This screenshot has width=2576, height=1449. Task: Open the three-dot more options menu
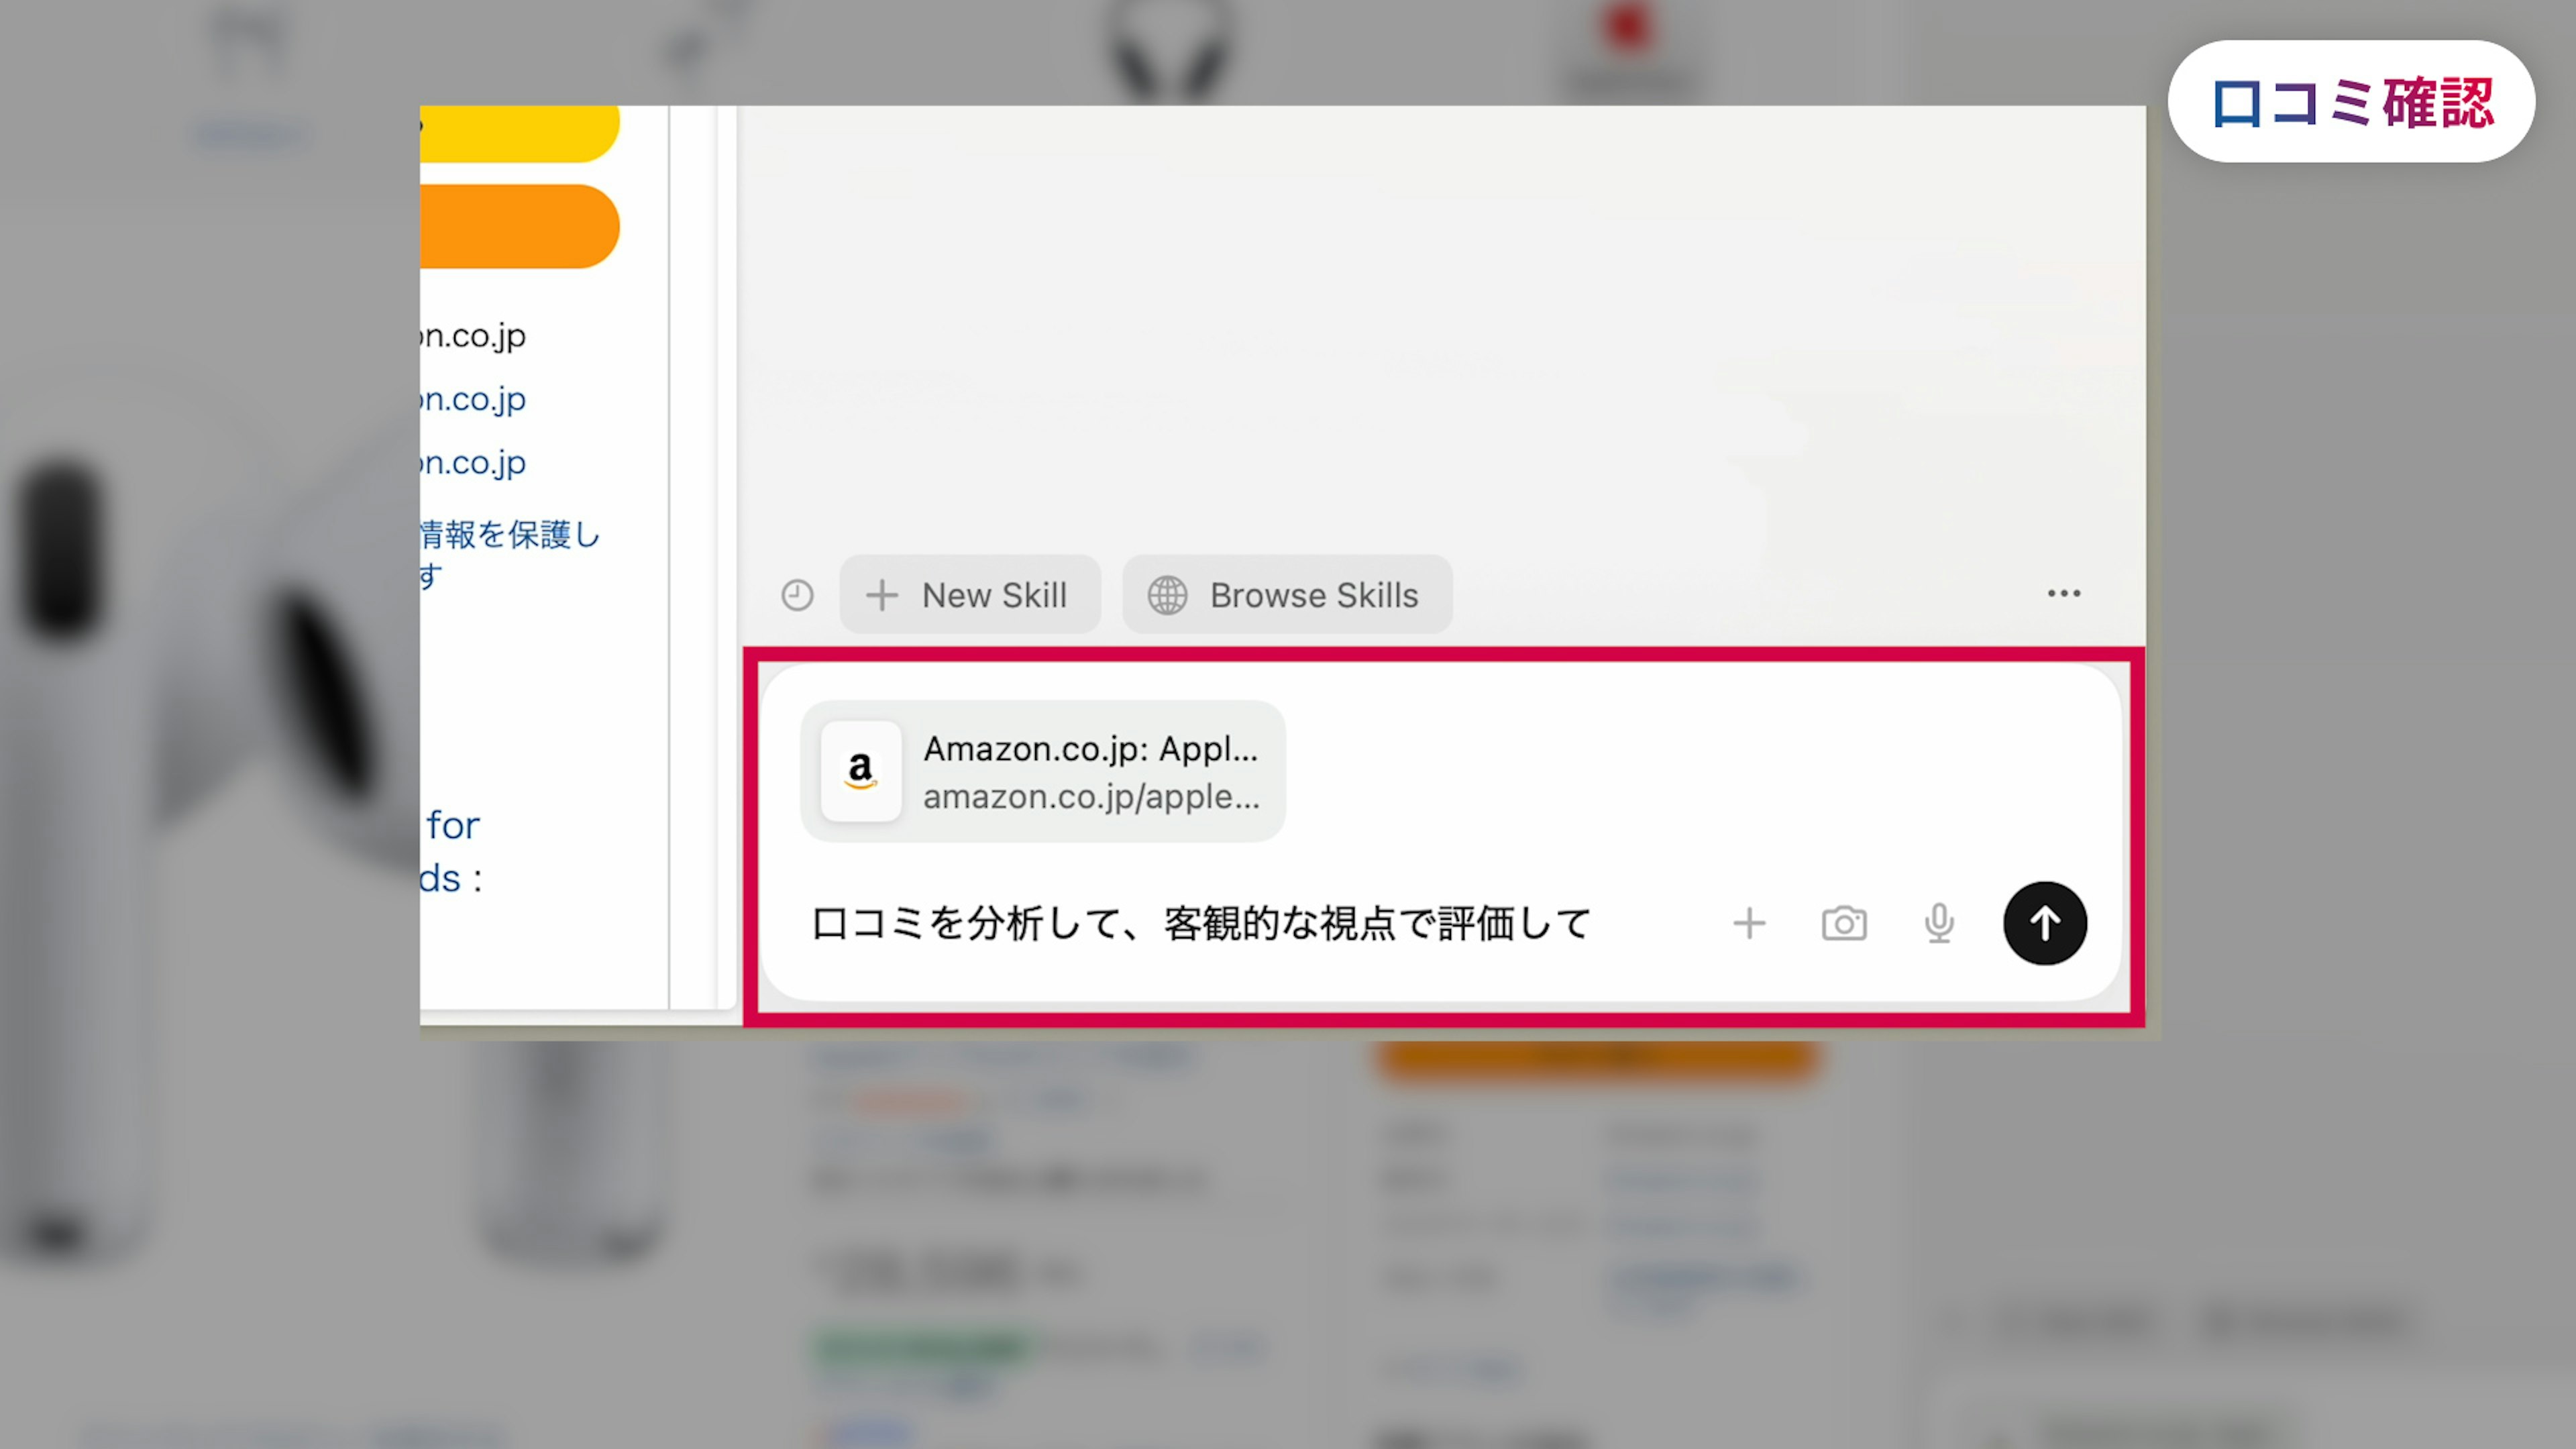(2063, 593)
